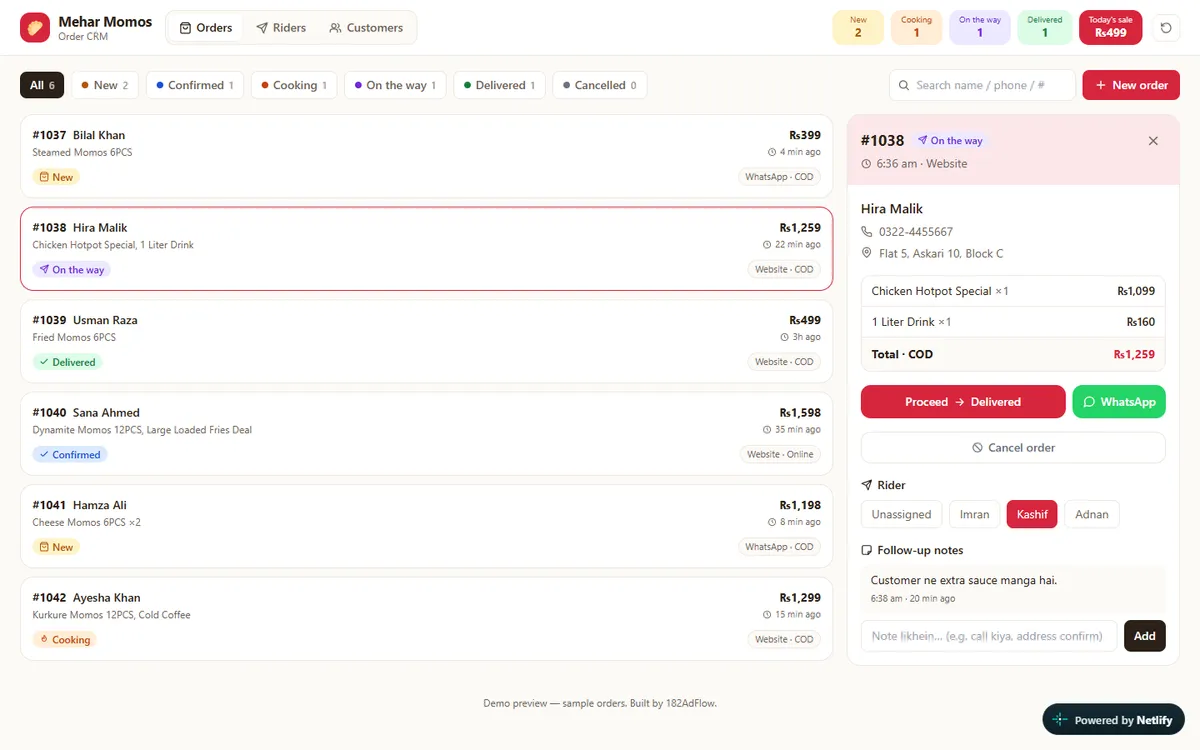1200x750 pixels.
Task: Filter orders by Confirmed status
Action: coord(195,85)
